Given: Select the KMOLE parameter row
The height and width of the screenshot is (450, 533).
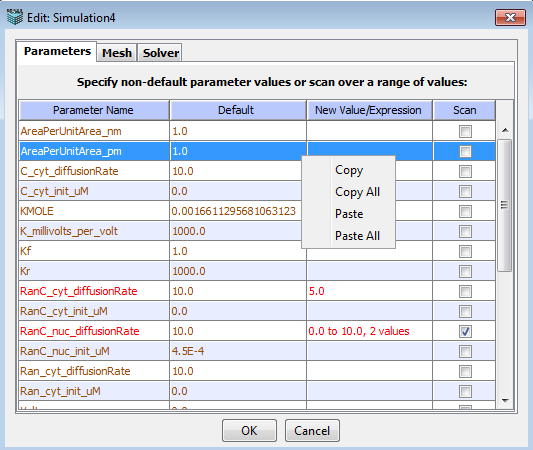Looking at the screenshot, I should (257, 211).
